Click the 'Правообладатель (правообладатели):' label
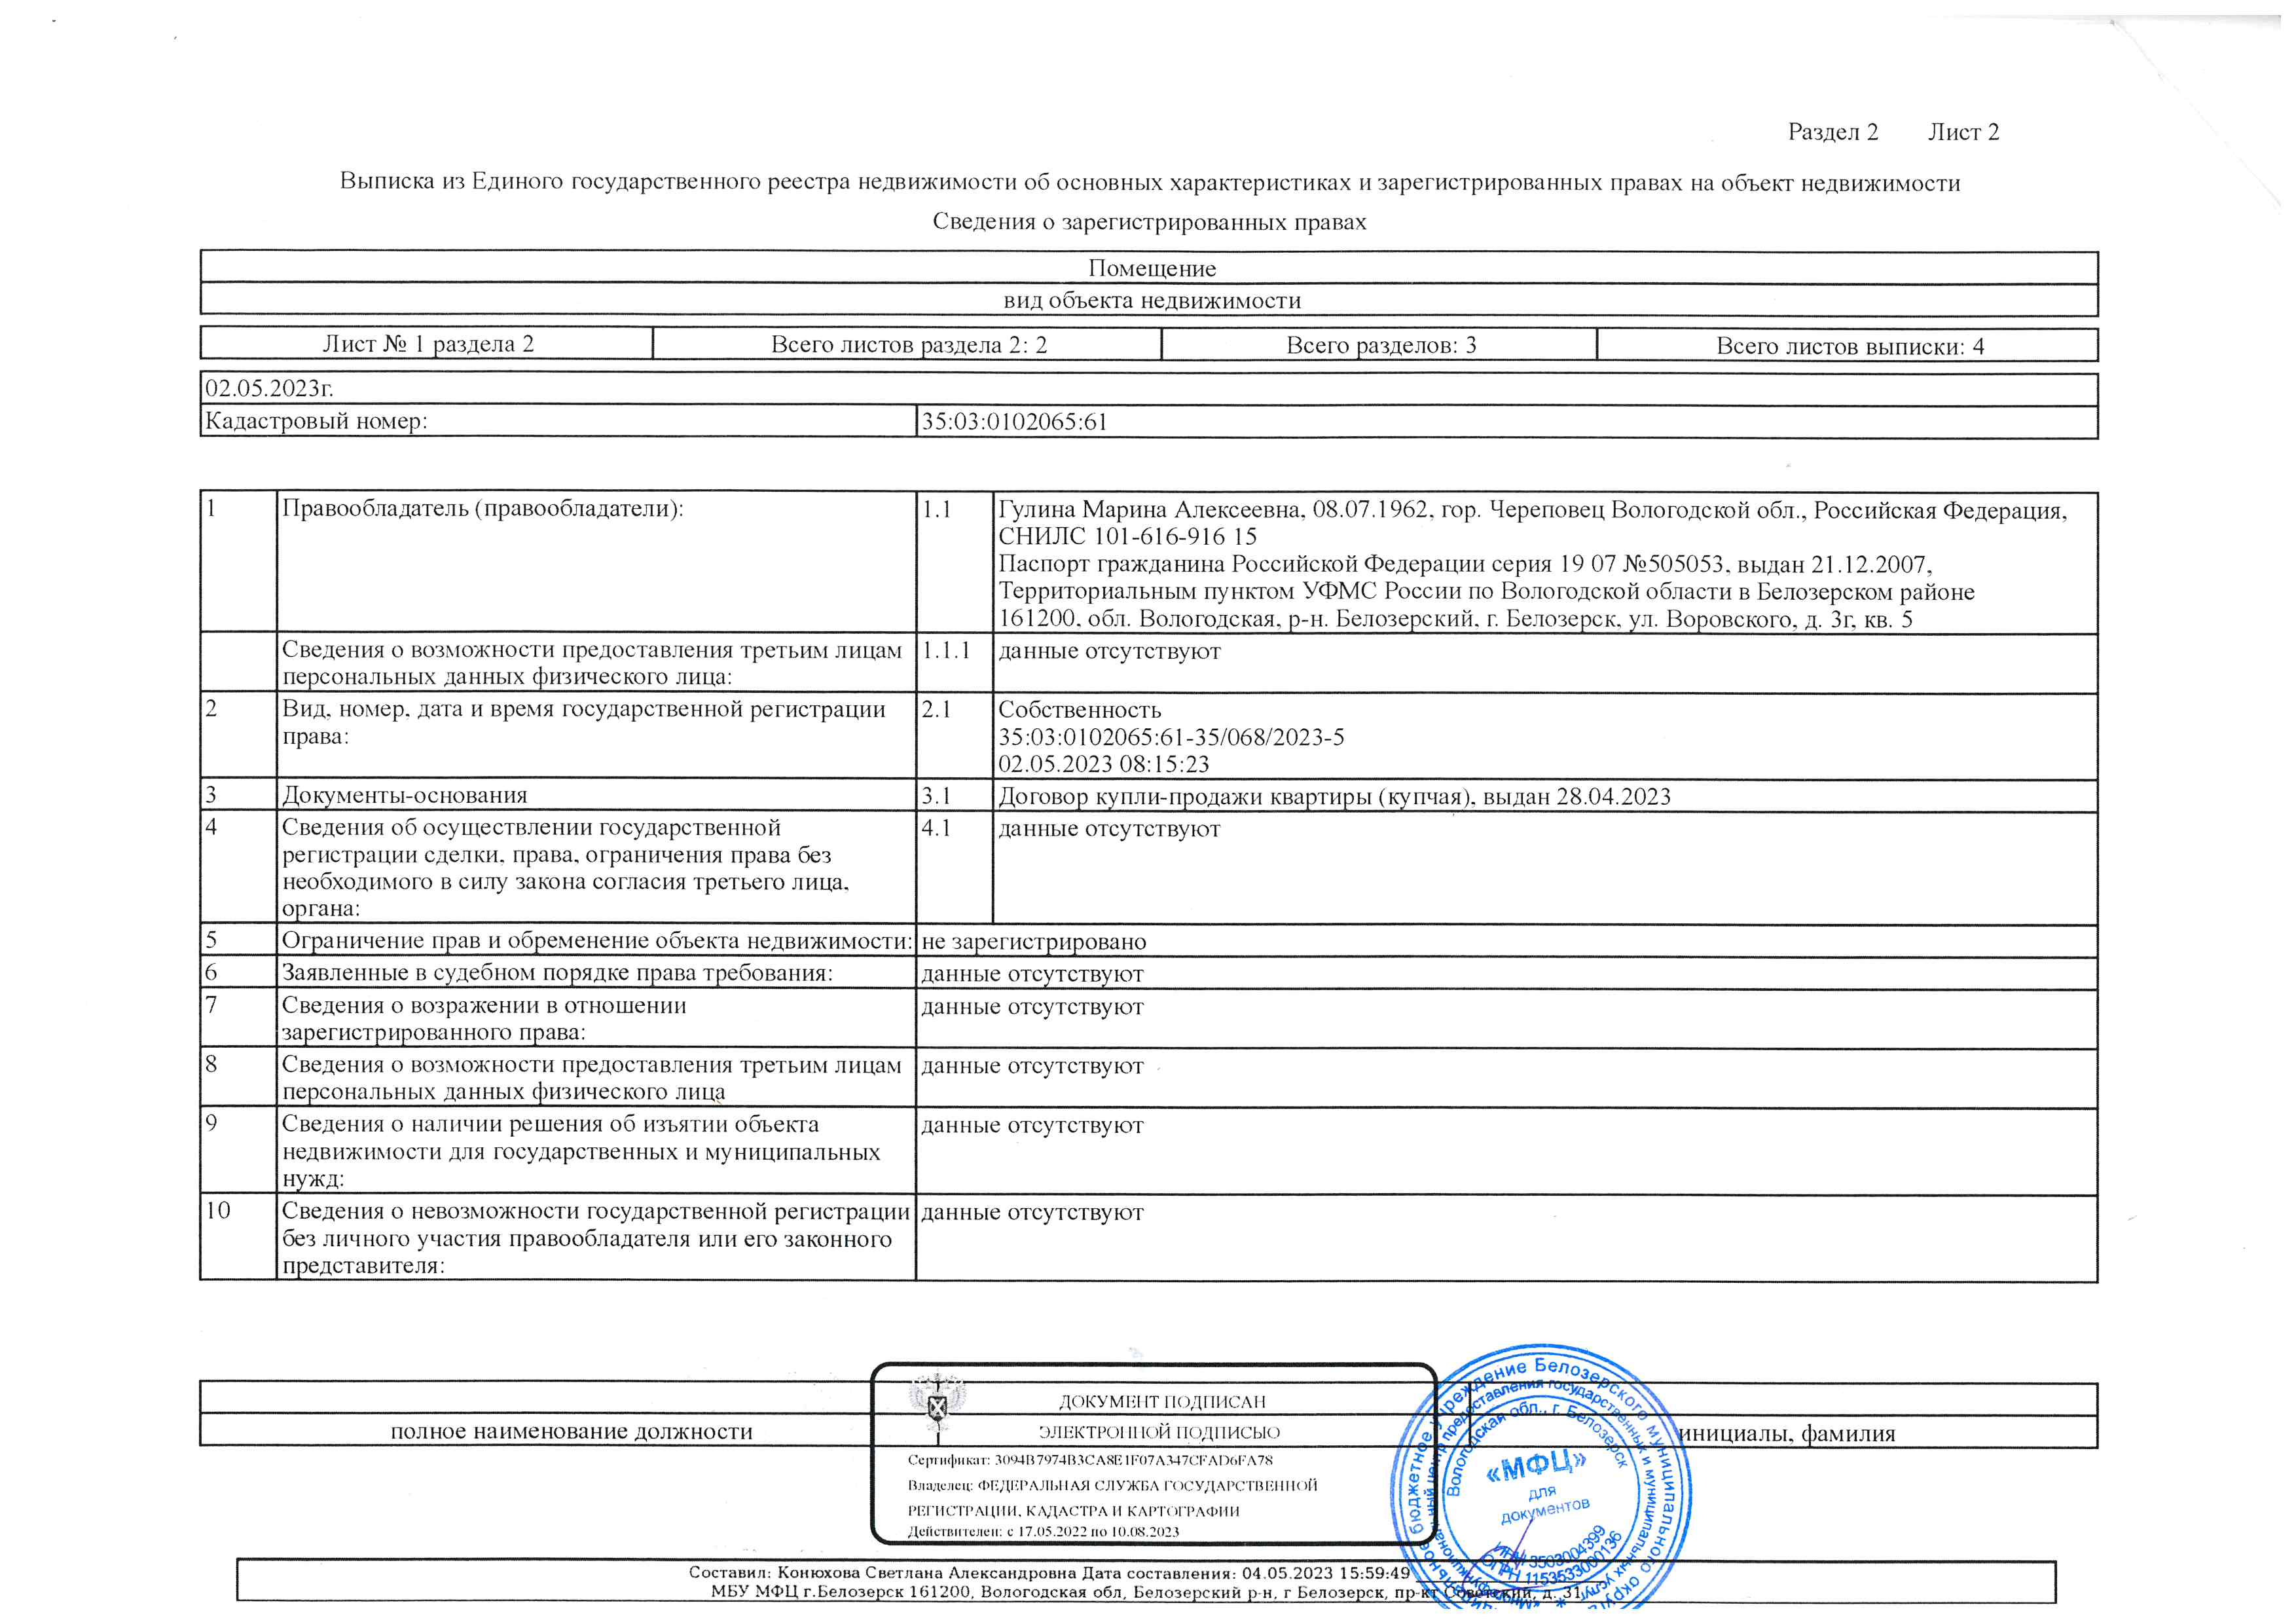This screenshot has height=1624, width=2296. click(483, 508)
